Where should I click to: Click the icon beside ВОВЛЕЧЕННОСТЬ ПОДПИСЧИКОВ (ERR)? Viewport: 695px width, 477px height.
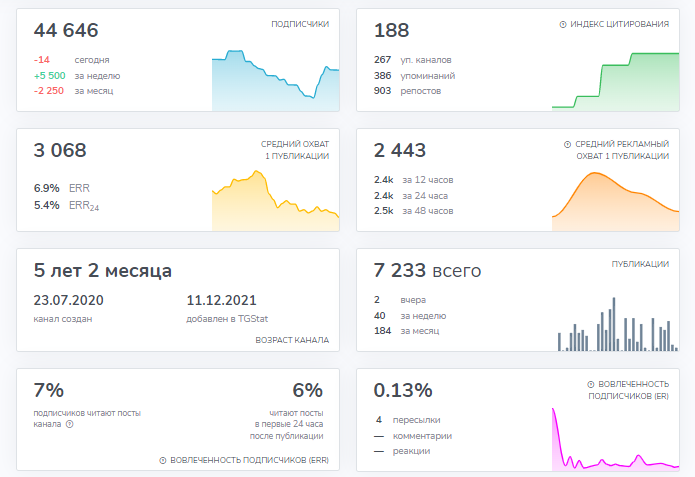pyautogui.click(x=162, y=461)
